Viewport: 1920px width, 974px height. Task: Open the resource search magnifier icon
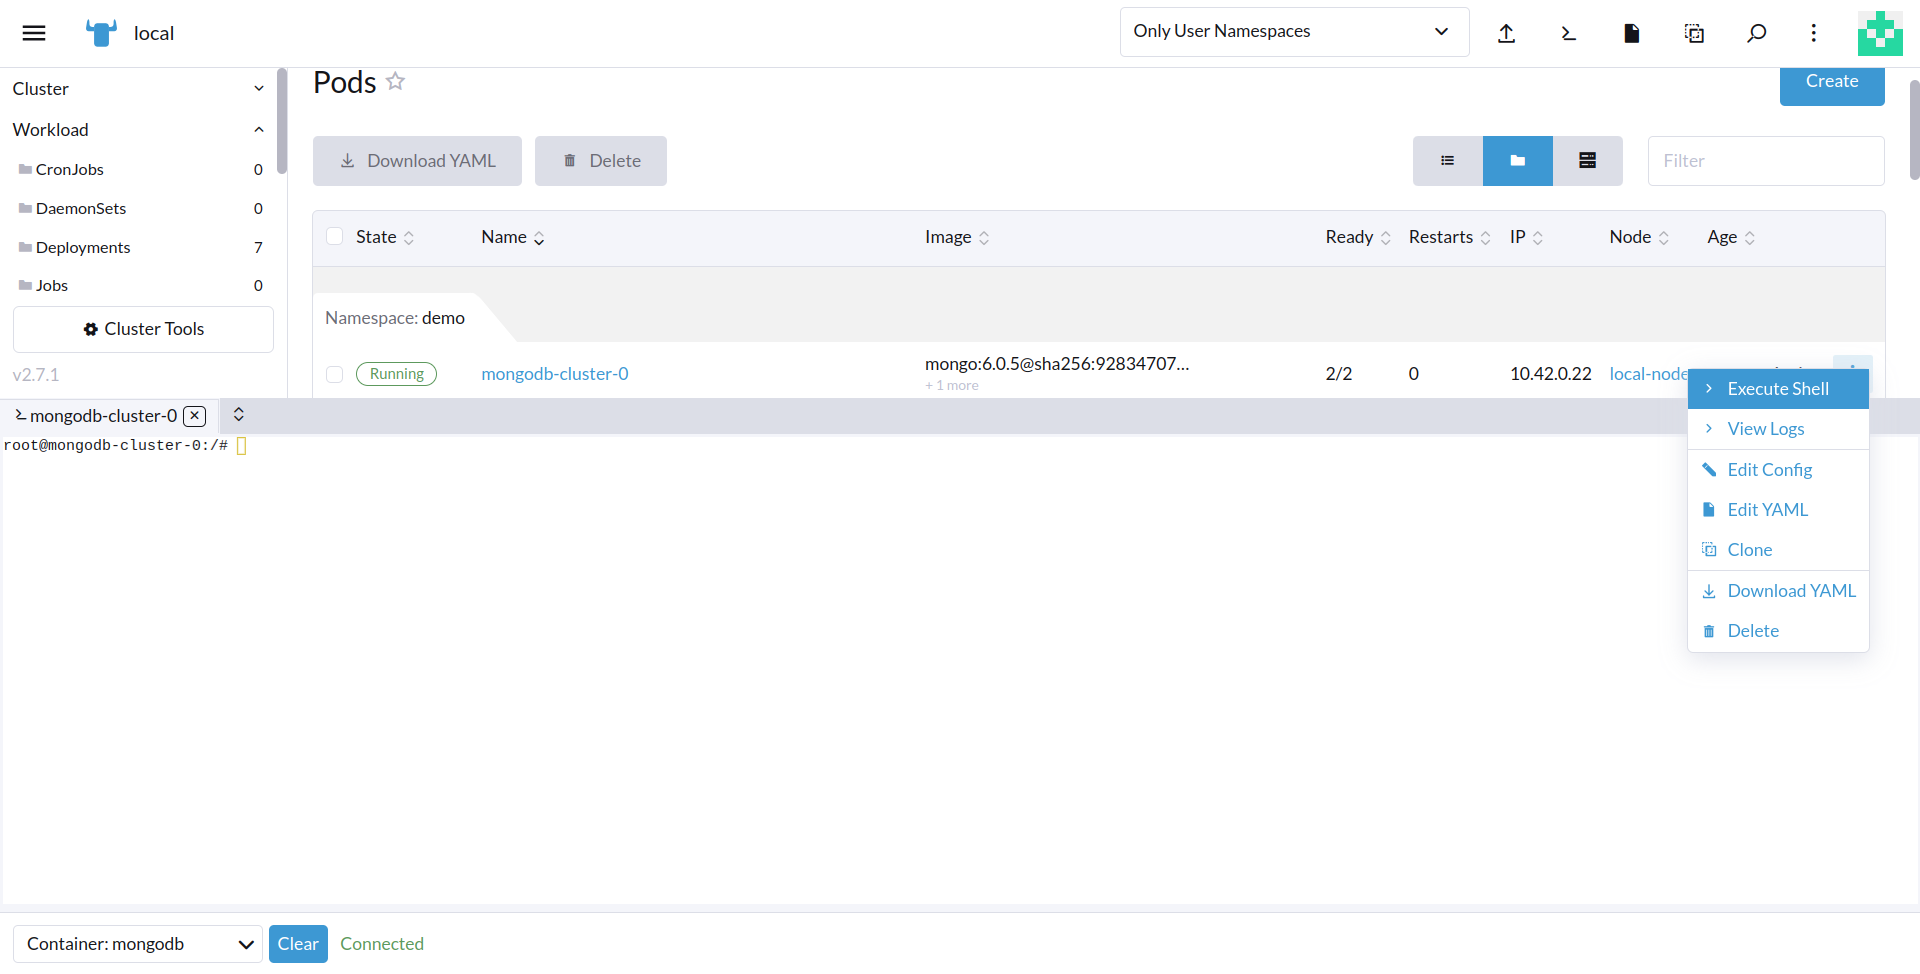point(1757,32)
